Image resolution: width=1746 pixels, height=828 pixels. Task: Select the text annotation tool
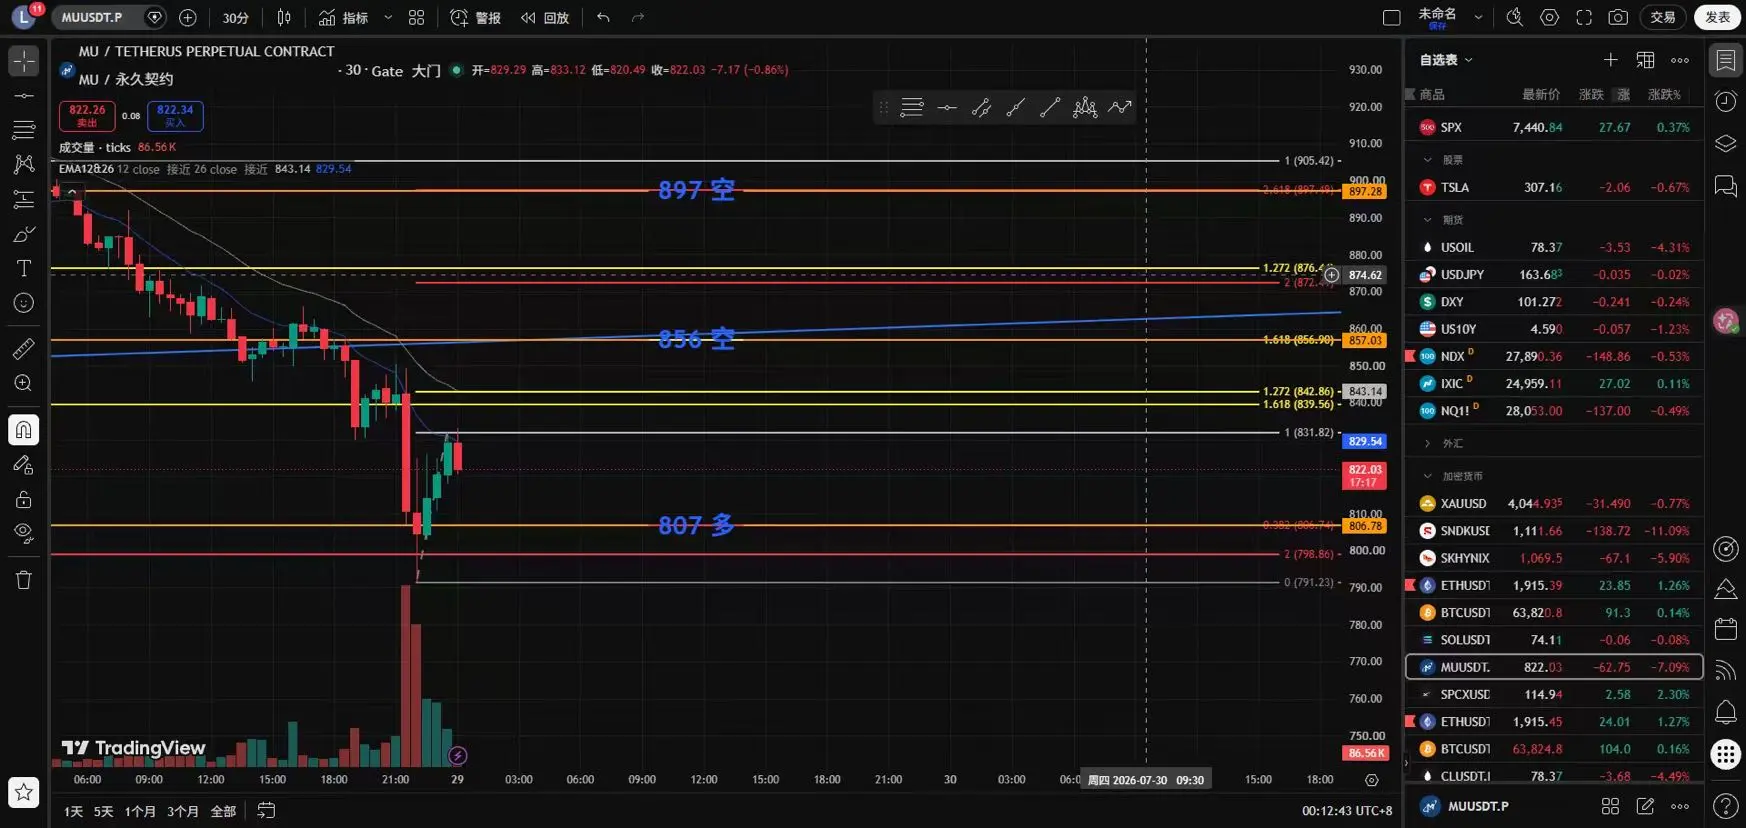pos(24,268)
